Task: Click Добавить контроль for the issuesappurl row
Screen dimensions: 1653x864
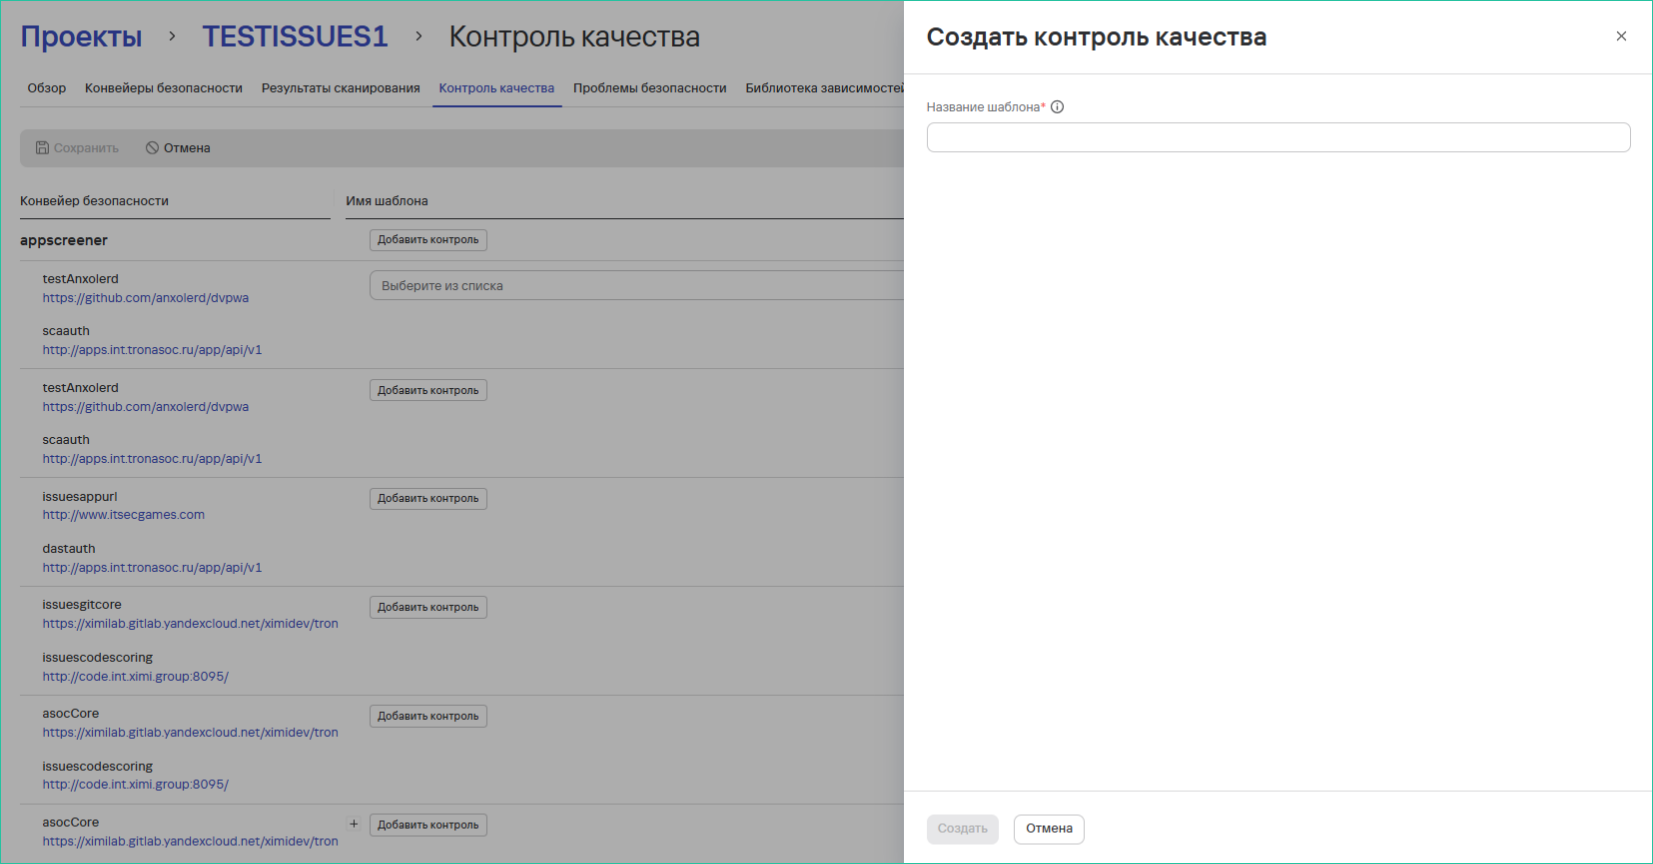Action: [x=428, y=498]
